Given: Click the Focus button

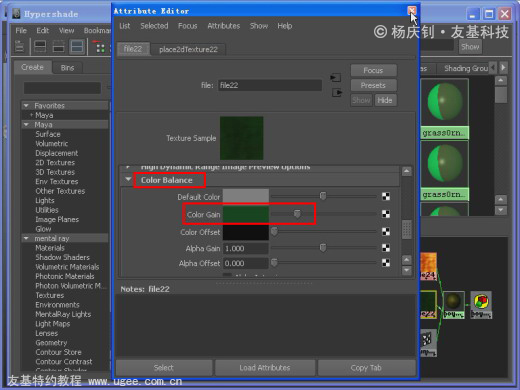Looking at the screenshot, I should [373, 70].
